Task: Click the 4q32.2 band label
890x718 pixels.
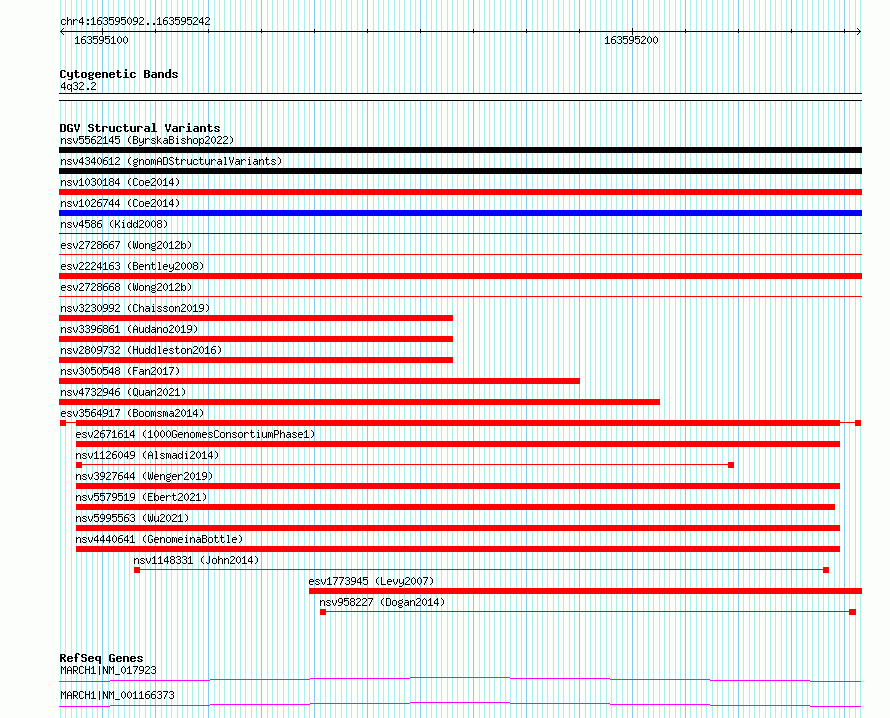Action: (x=78, y=86)
